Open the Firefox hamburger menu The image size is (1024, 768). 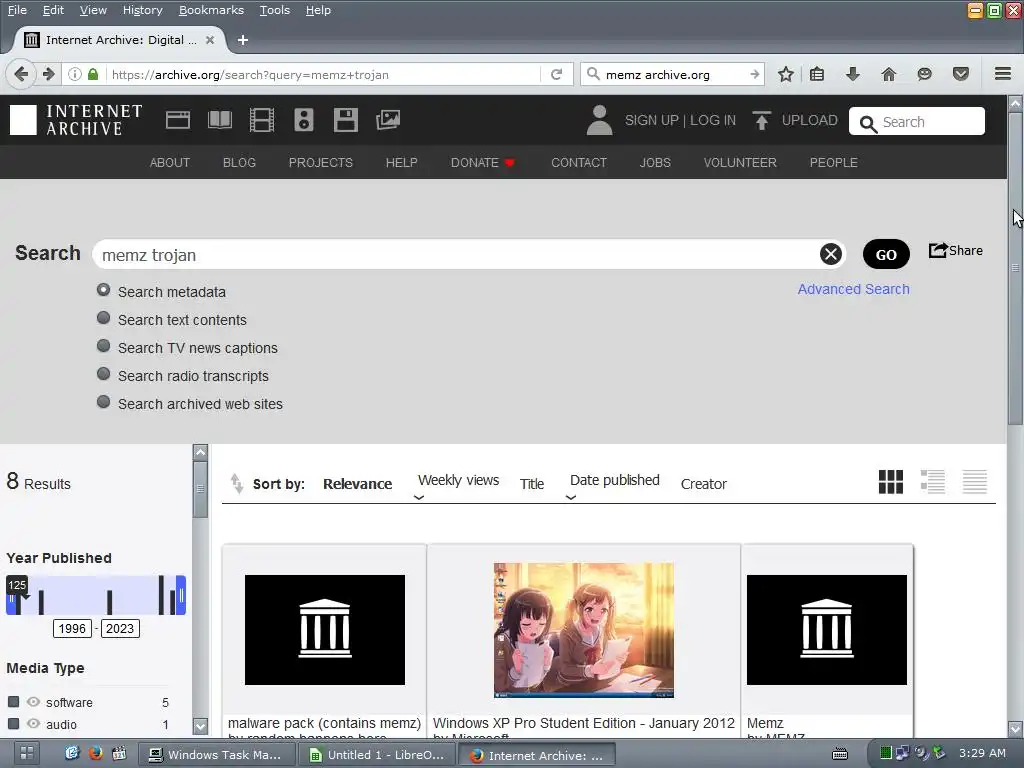pyautogui.click(x=1003, y=74)
